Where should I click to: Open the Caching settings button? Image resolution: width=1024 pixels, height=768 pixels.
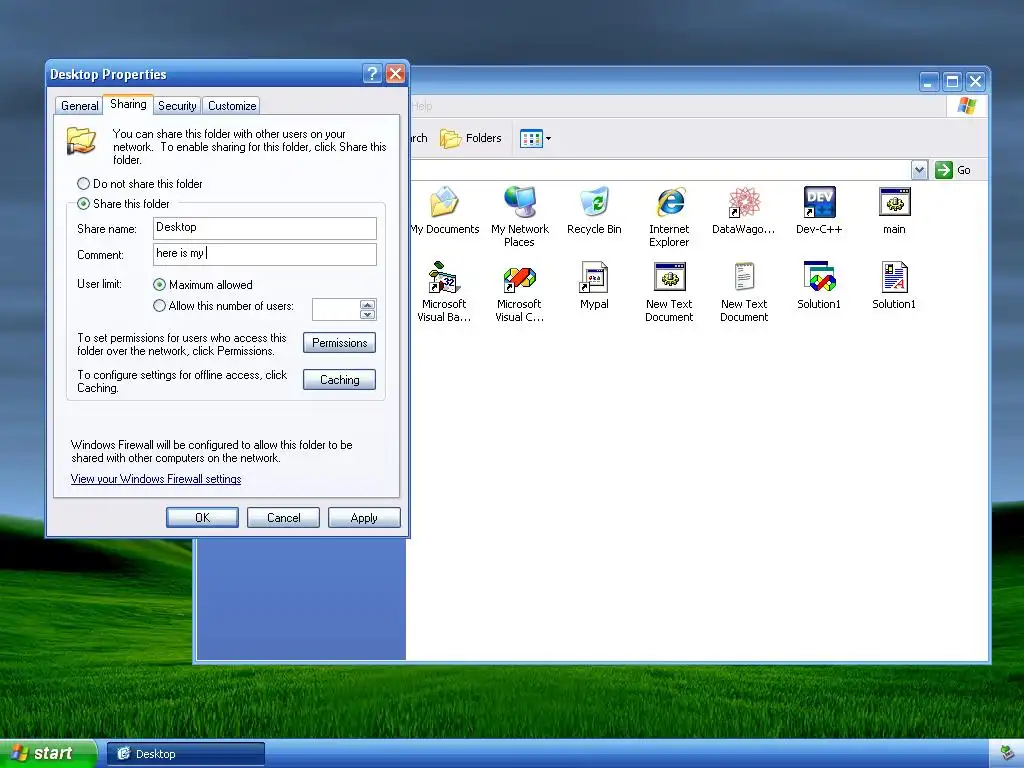coord(340,379)
